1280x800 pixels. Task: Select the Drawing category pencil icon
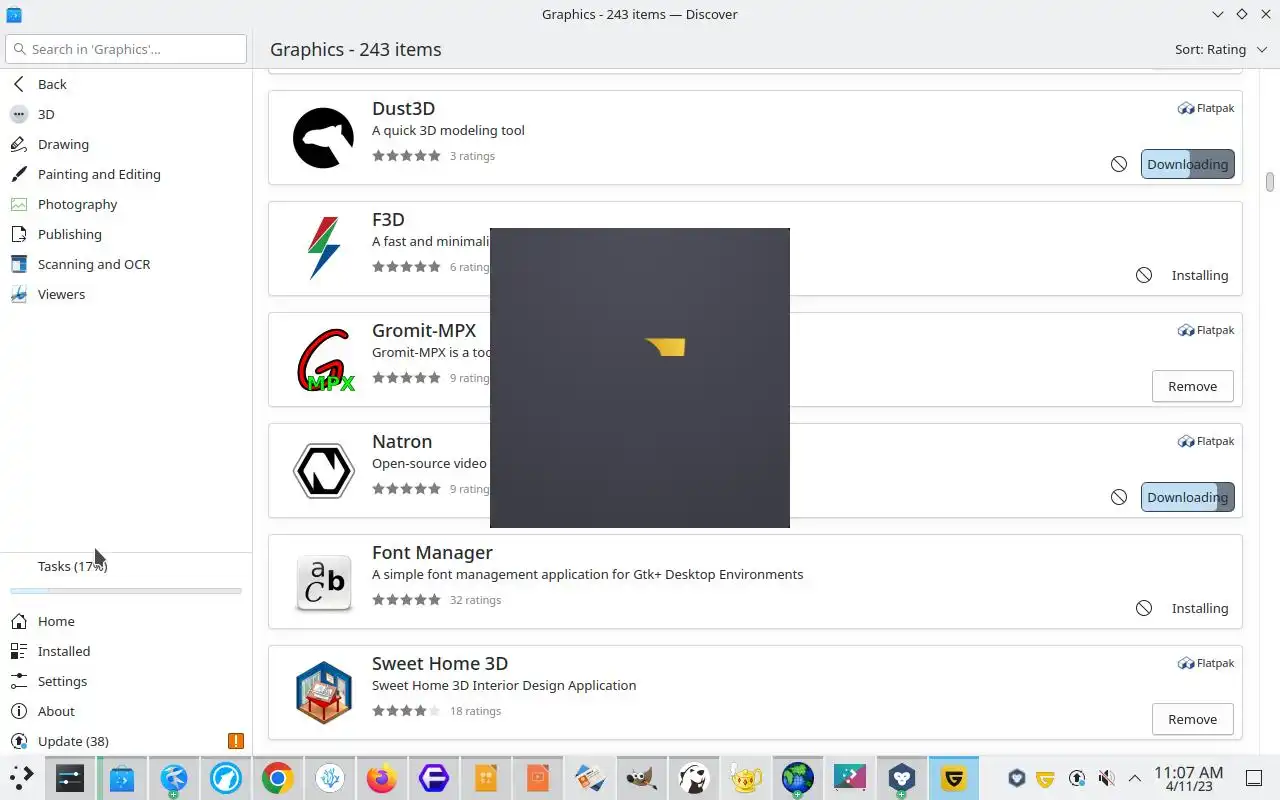click(19, 144)
